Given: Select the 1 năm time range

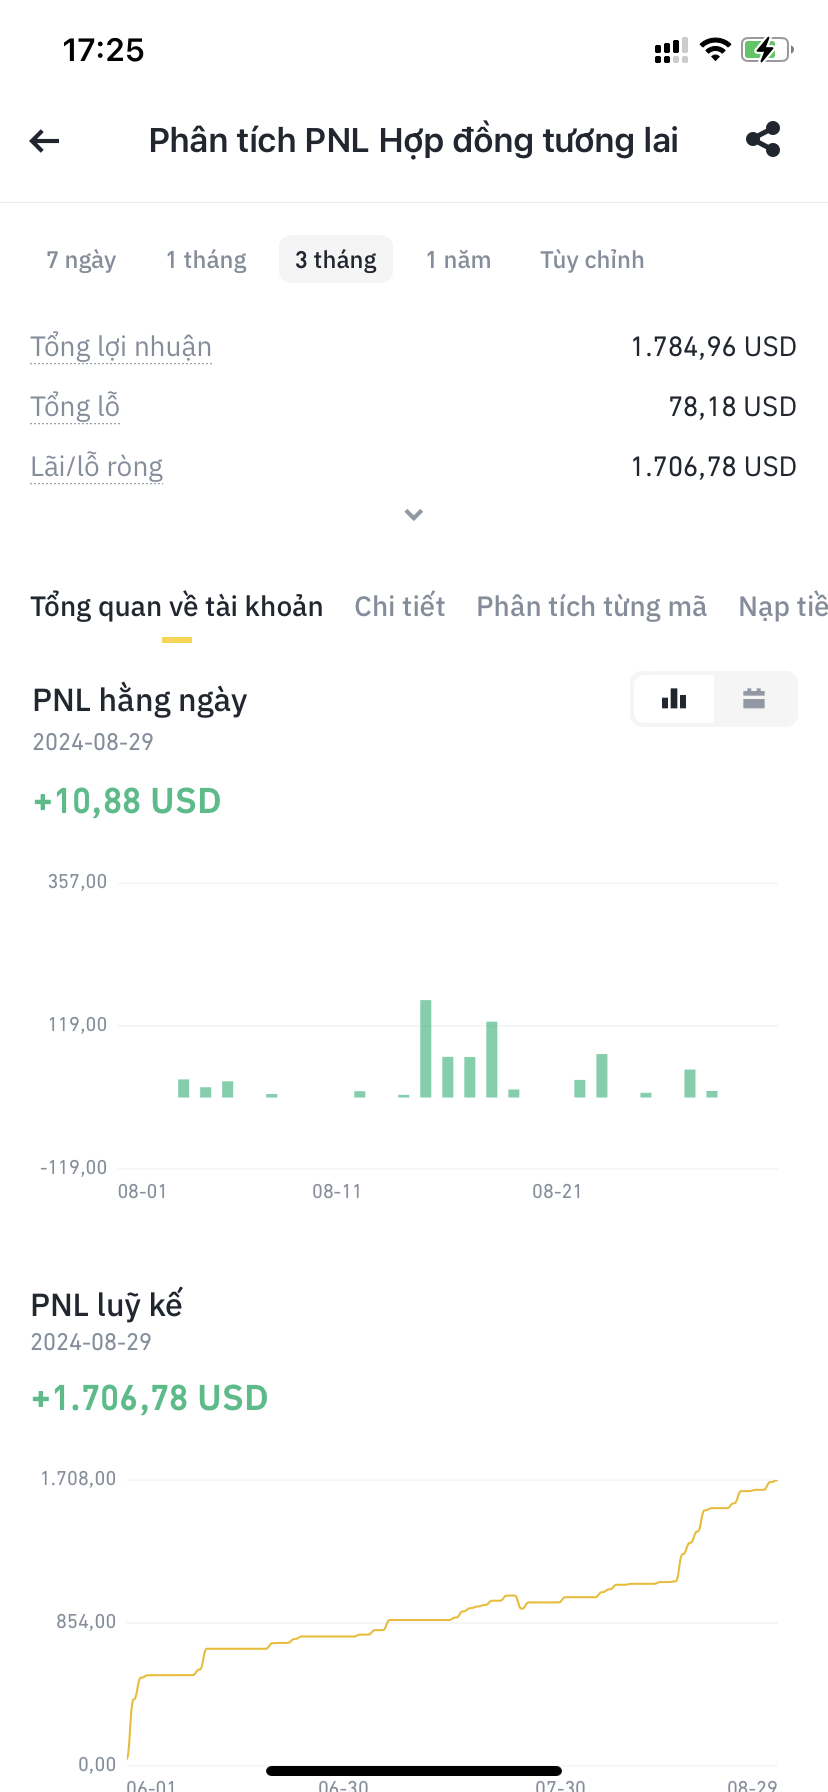Looking at the screenshot, I should [458, 260].
